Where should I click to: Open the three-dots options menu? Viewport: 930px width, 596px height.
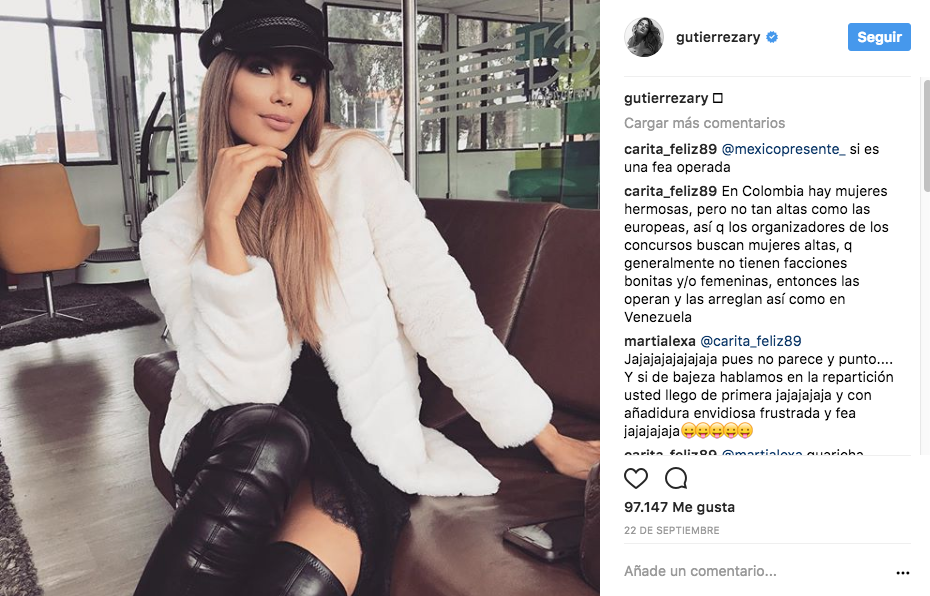tap(903, 572)
